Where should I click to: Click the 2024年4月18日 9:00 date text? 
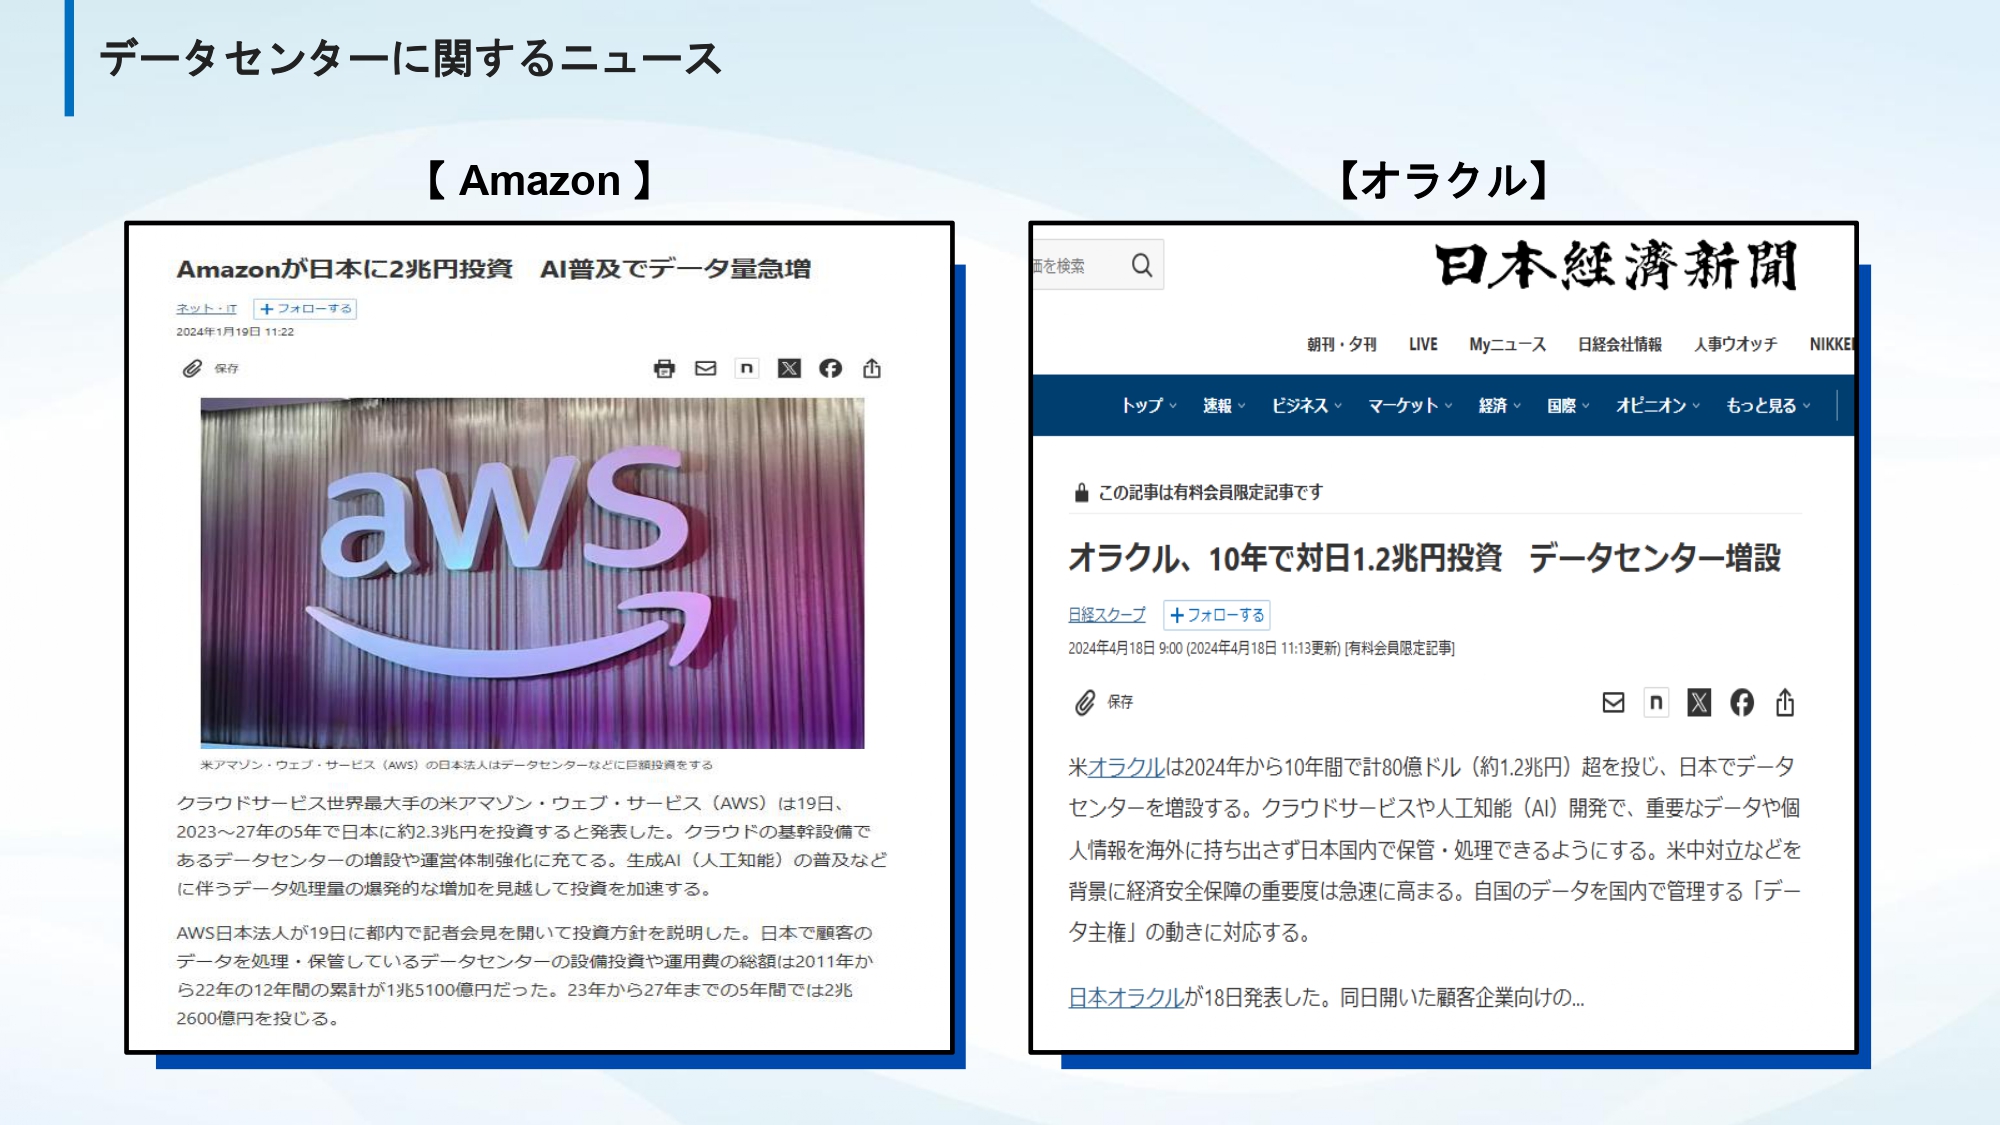tap(1260, 648)
